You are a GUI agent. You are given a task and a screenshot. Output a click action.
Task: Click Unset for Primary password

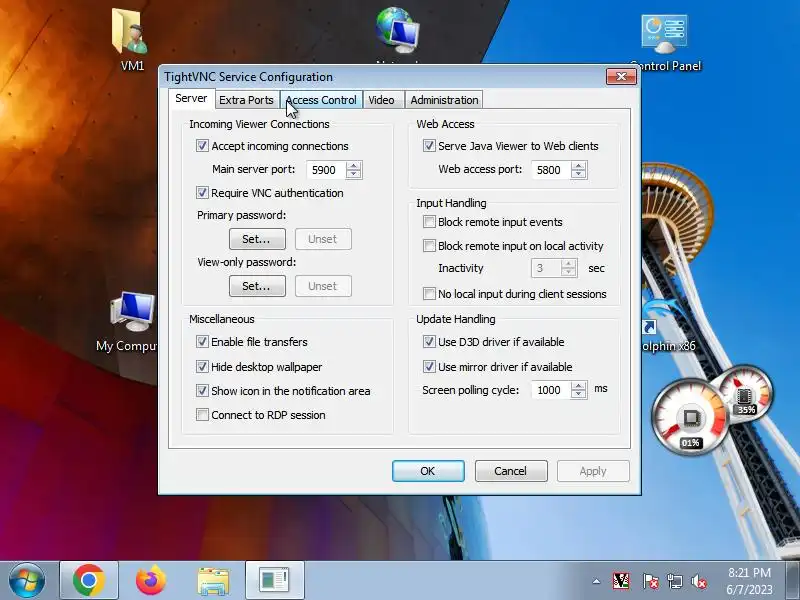[x=323, y=239]
